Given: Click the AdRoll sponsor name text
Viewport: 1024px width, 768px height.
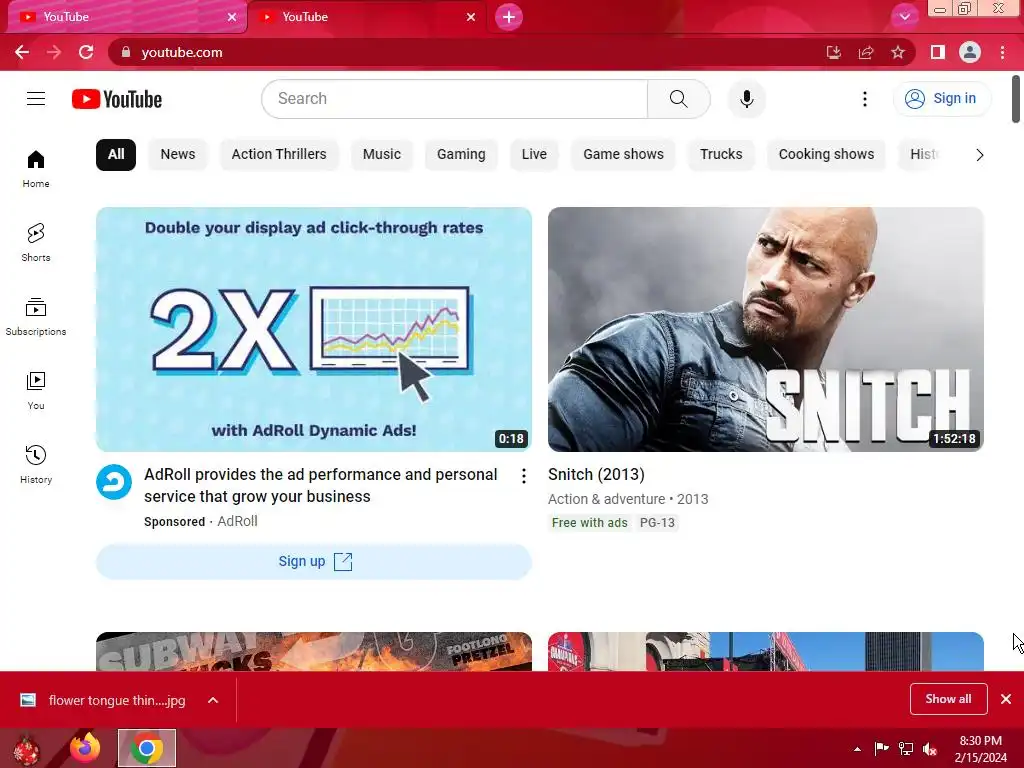Looking at the screenshot, I should click(237, 521).
